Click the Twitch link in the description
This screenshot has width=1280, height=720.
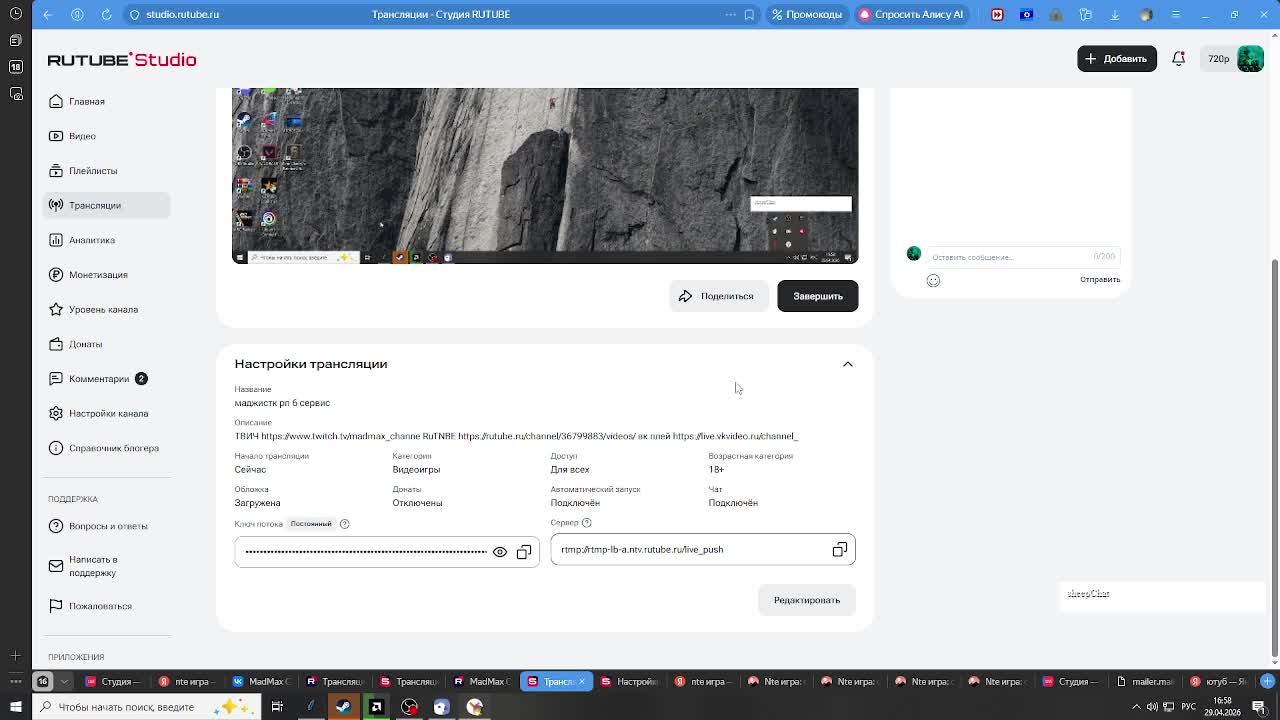(x=340, y=436)
